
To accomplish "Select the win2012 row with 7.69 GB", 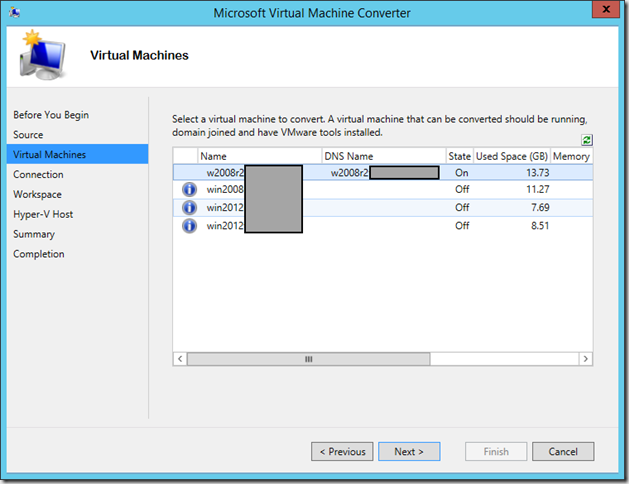I will 383,207.
